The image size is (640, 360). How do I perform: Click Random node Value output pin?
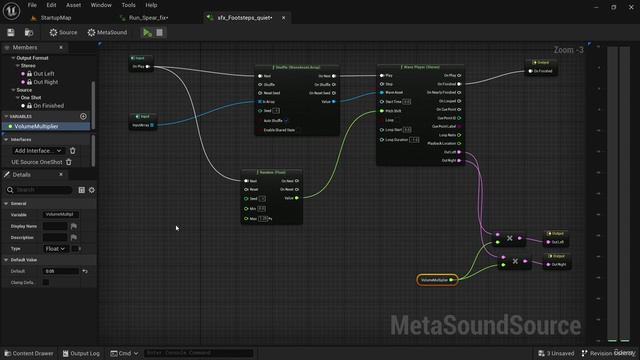pyautogui.click(x=297, y=198)
